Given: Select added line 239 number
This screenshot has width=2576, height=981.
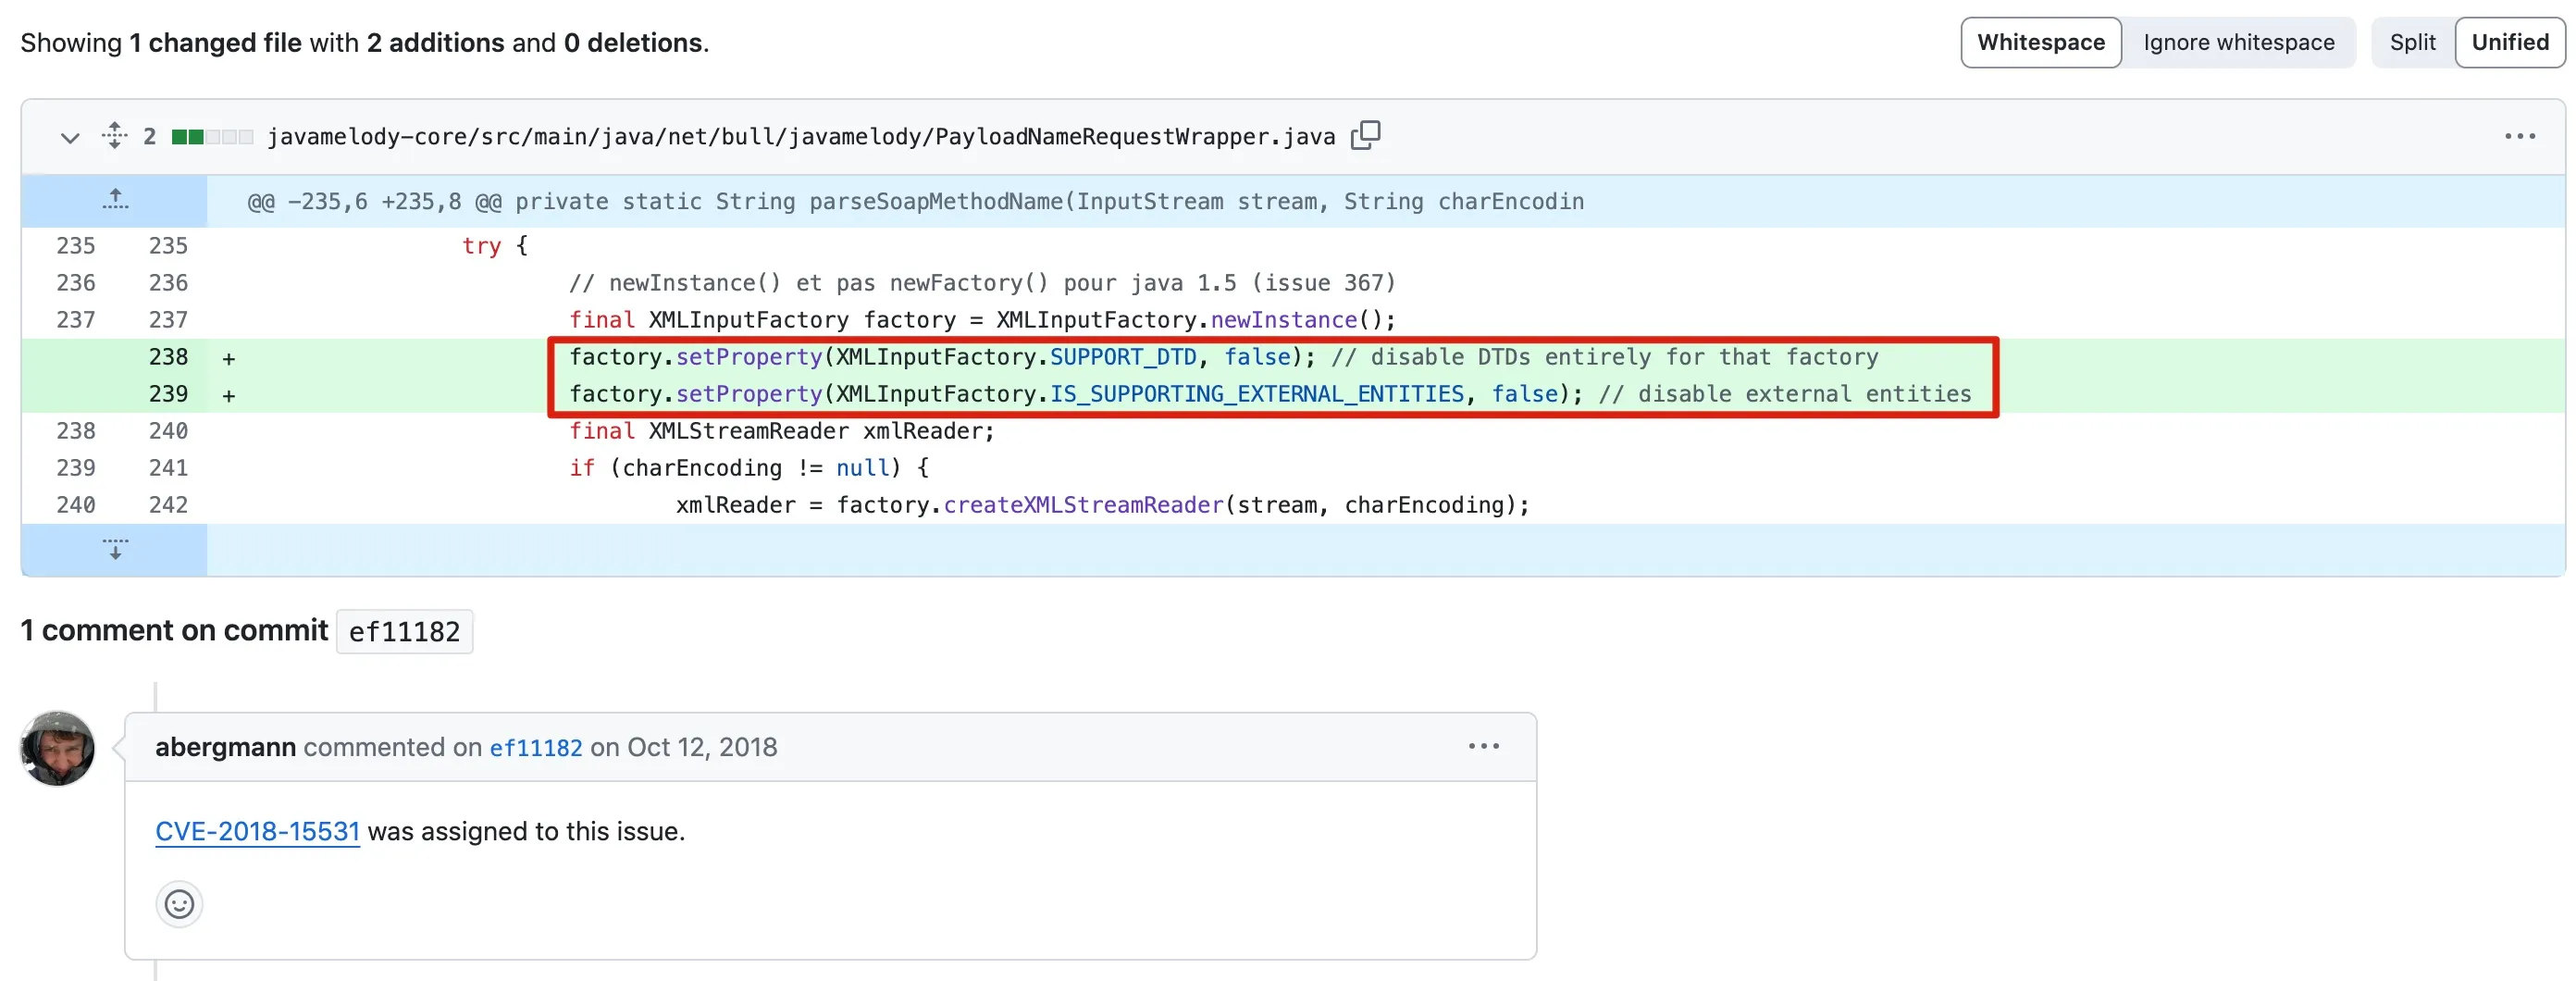Looking at the screenshot, I should click(x=168, y=394).
